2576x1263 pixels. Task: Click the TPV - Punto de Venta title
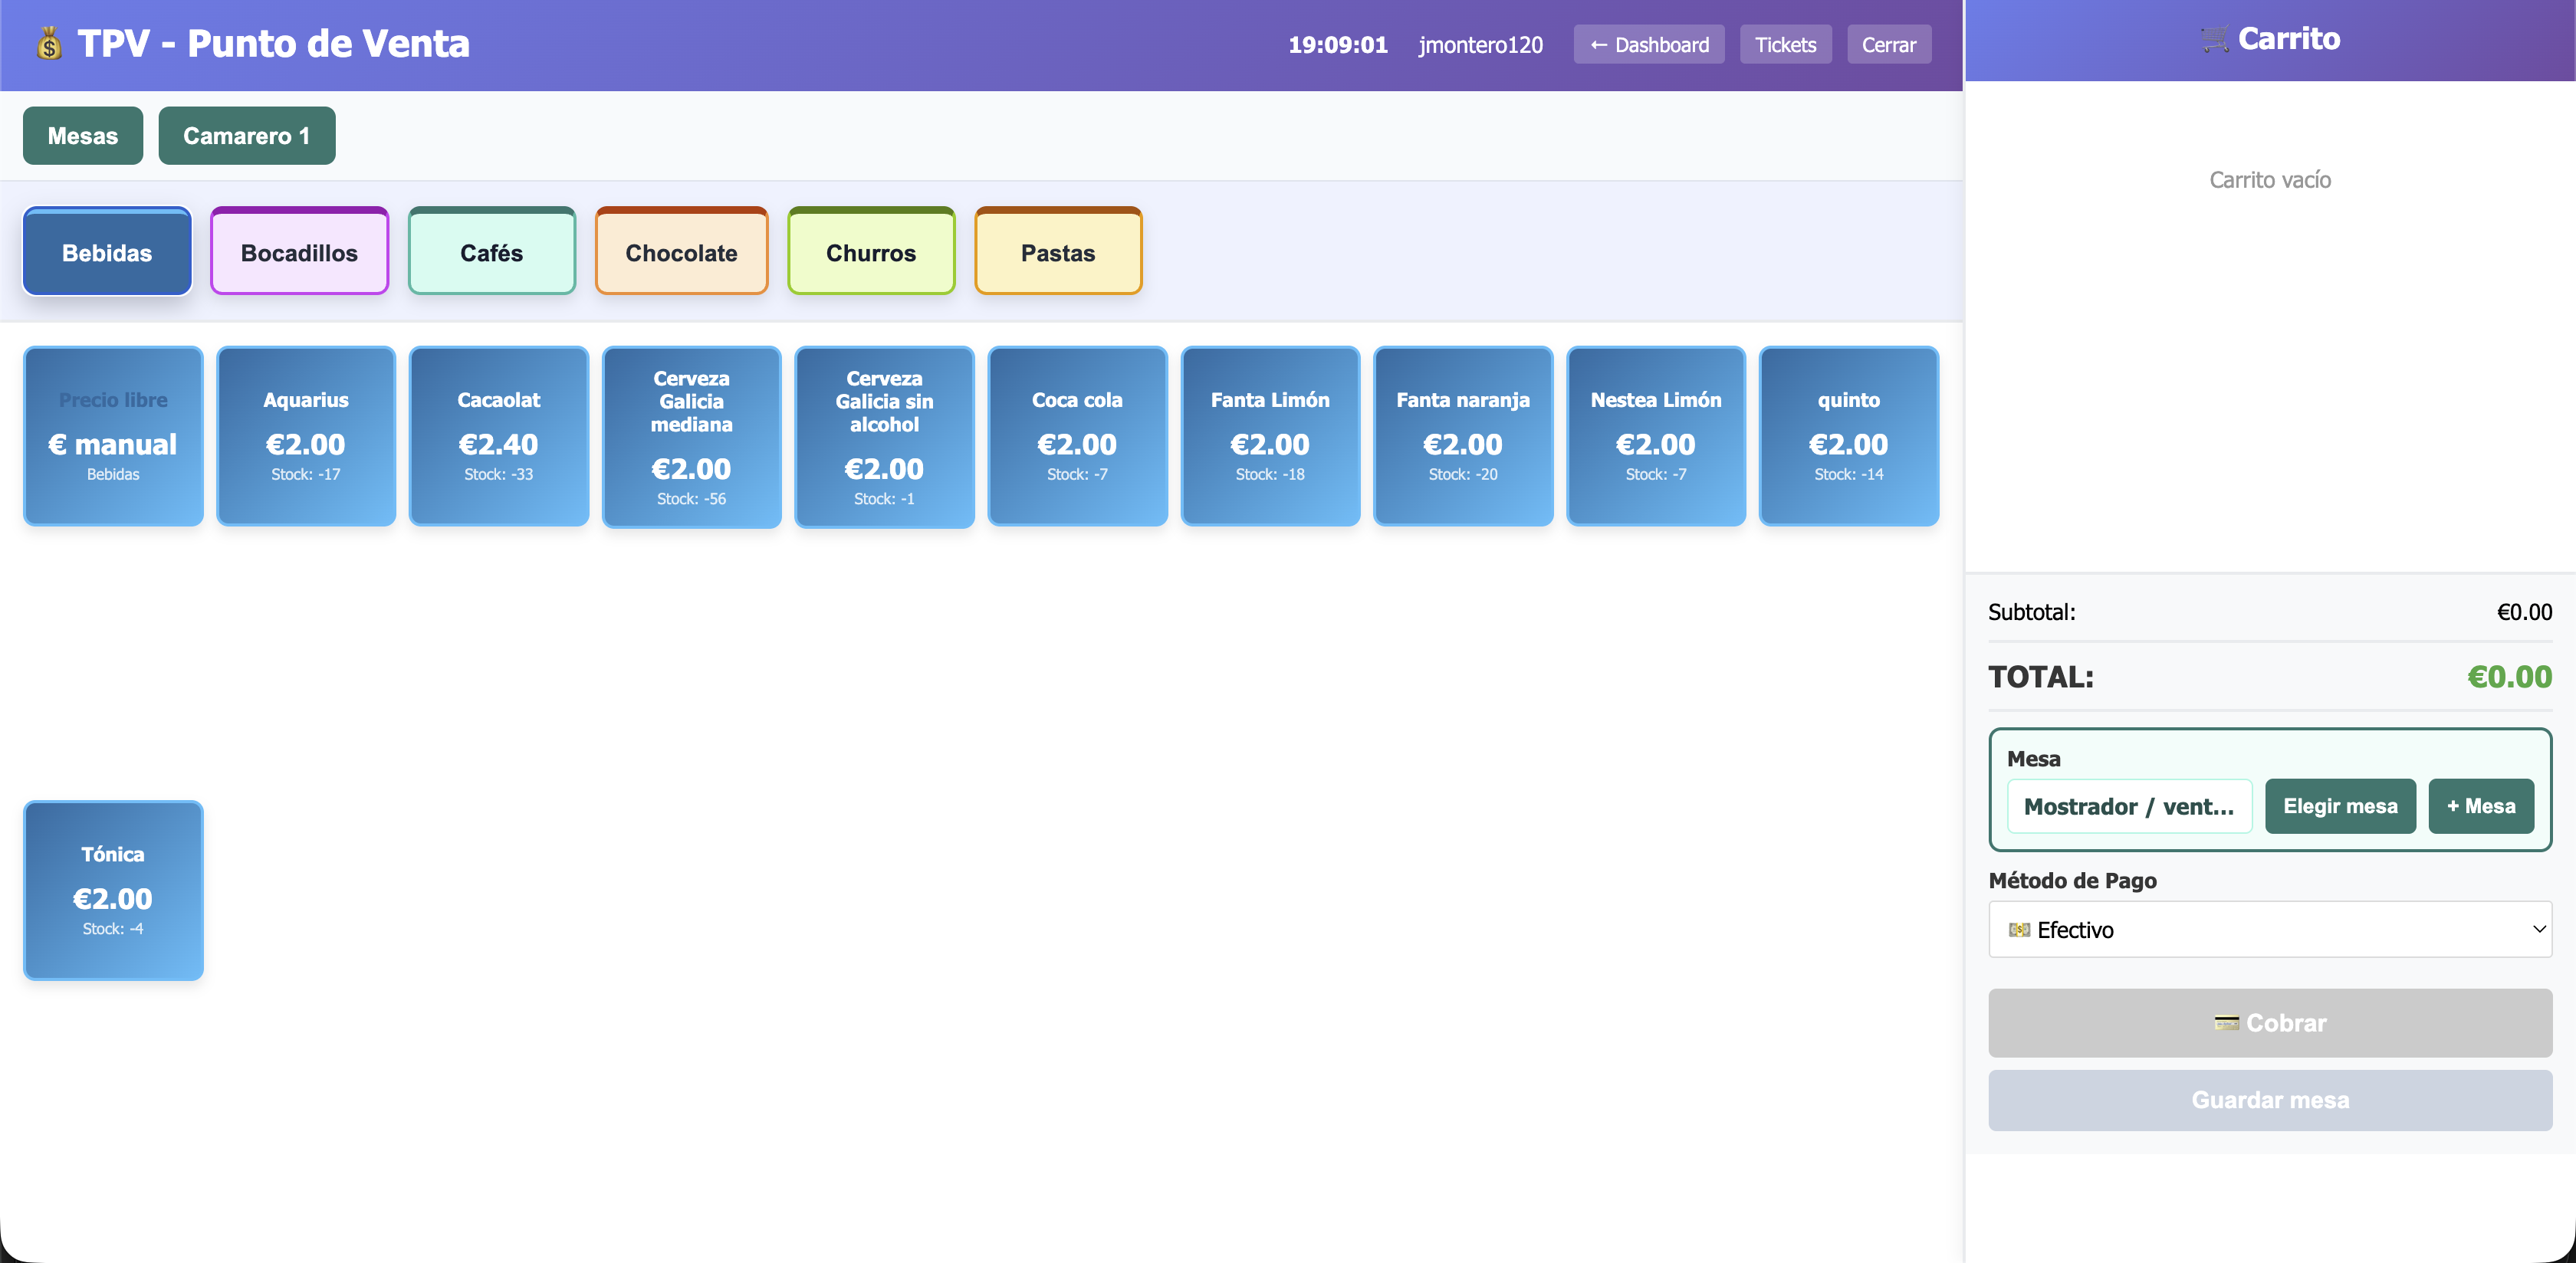273,44
